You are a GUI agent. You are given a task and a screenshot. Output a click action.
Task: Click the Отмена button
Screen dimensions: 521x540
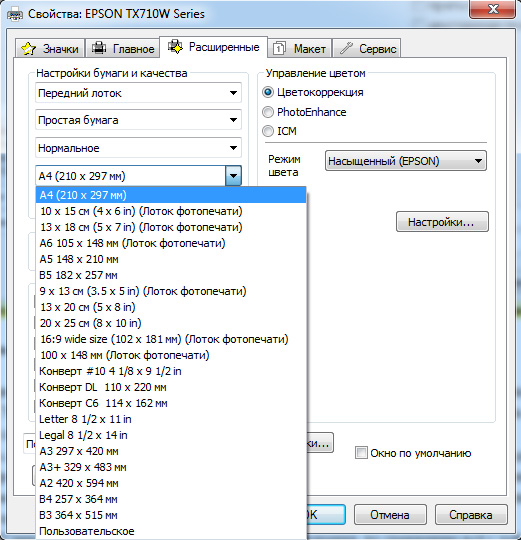(390, 515)
